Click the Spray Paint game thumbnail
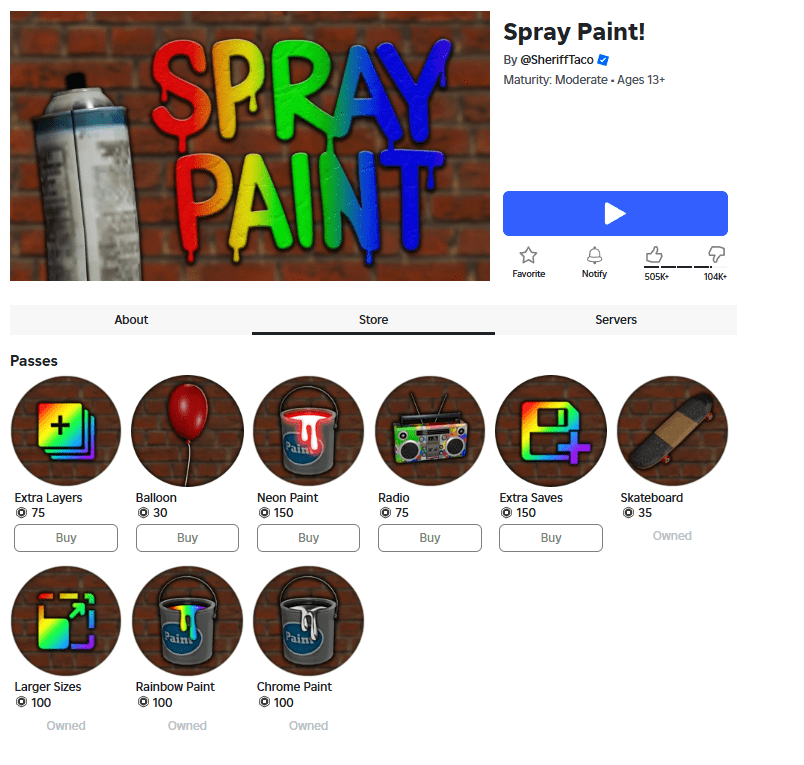Viewport: 804px width, 765px height. [250, 146]
